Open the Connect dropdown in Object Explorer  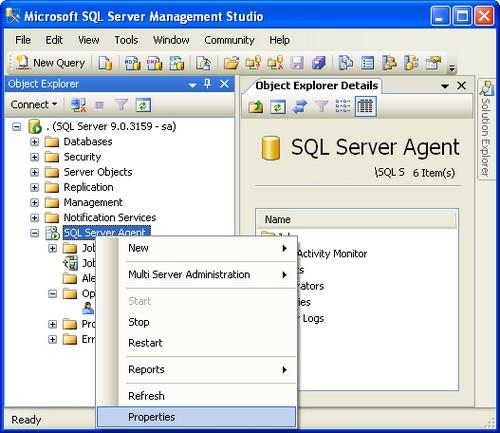click(x=34, y=105)
